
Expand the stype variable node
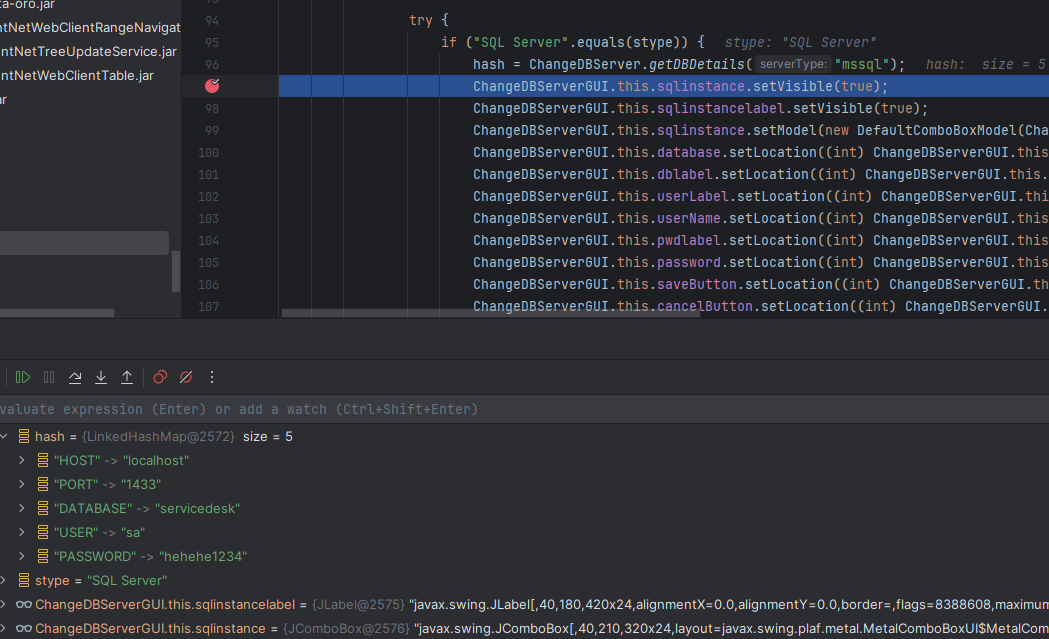4,581
